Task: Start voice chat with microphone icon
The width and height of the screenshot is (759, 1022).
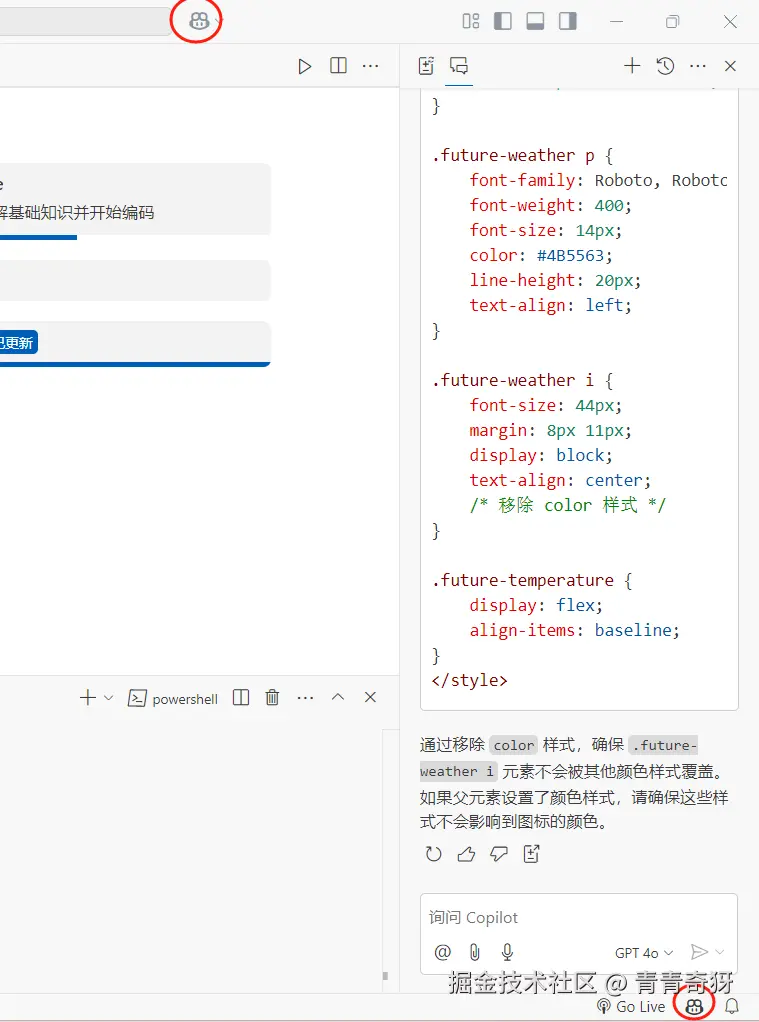Action: click(507, 952)
